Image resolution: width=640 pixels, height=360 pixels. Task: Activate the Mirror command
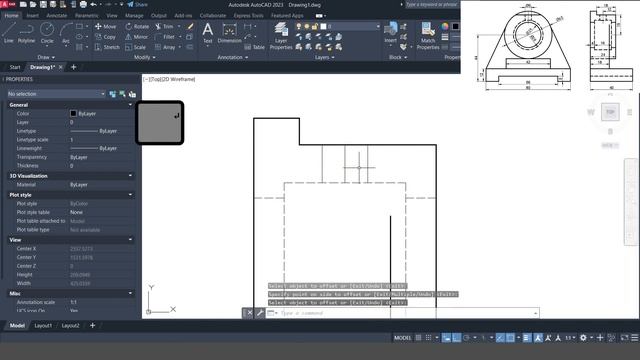[x=136, y=37]
